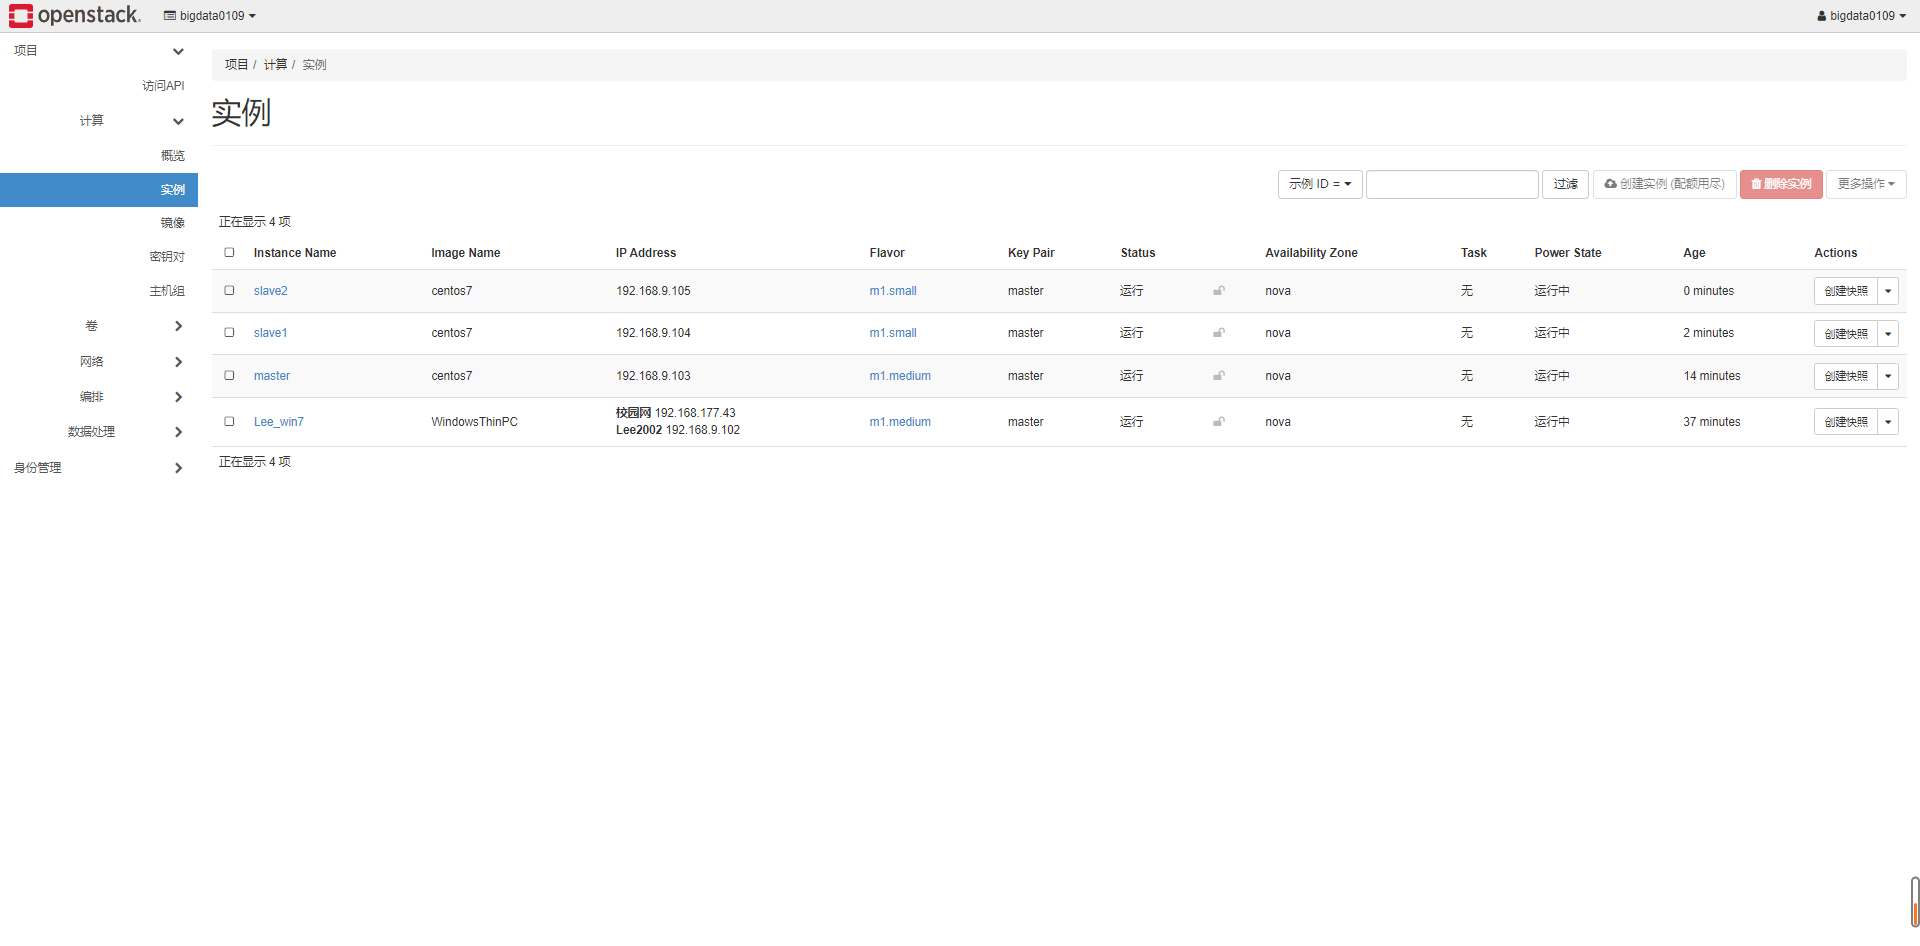
Task: Open 镜像 in sidebar
Action: pyautogui.click(x=173, y=223)
